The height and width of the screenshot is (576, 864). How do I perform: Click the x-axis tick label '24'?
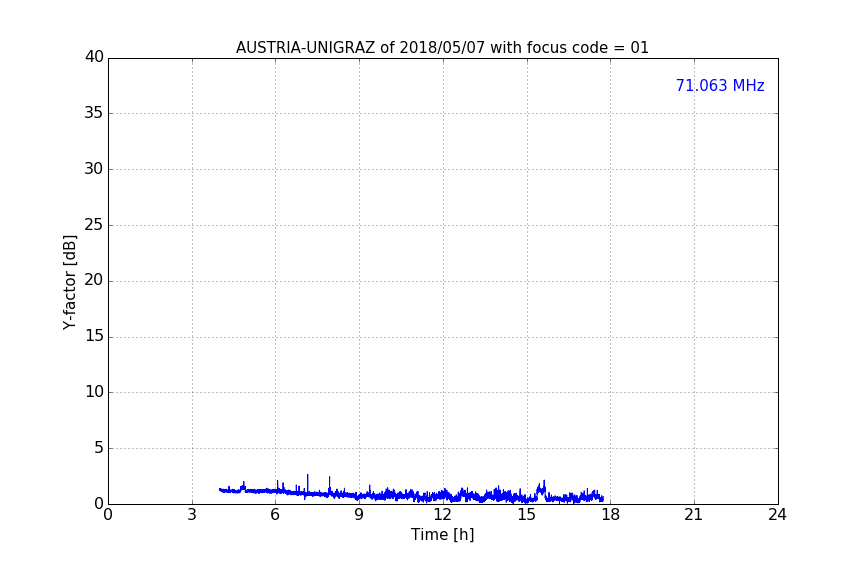point(777,515)
